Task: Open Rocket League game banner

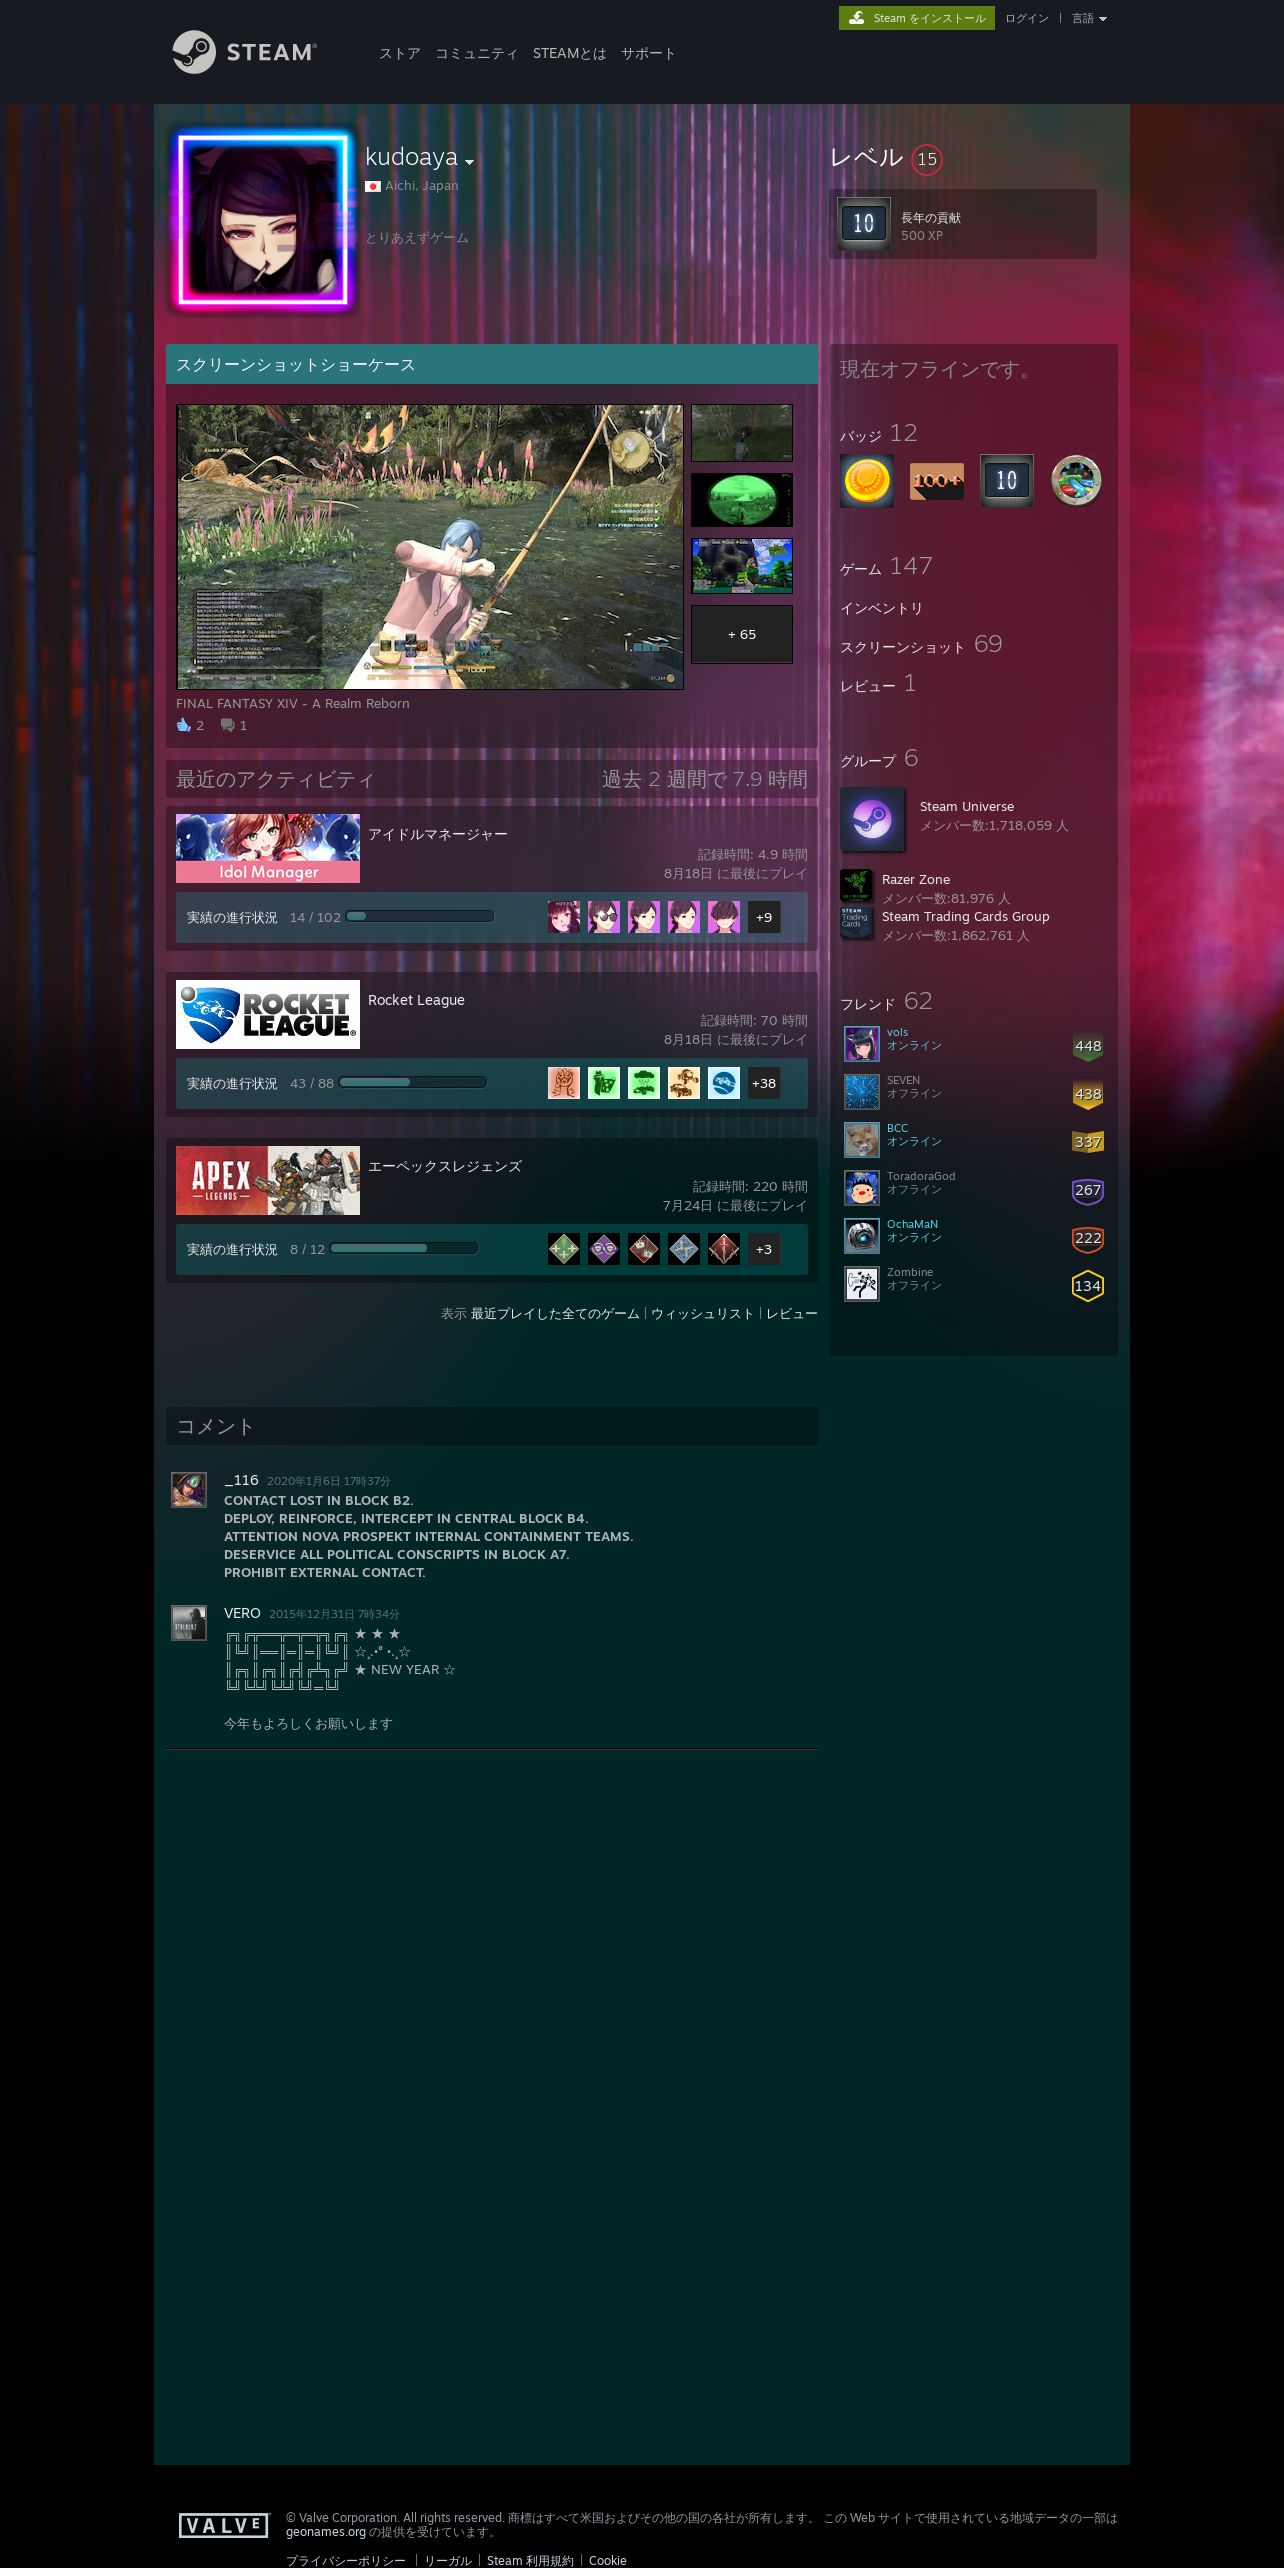Action: (x=268, y=1014)
